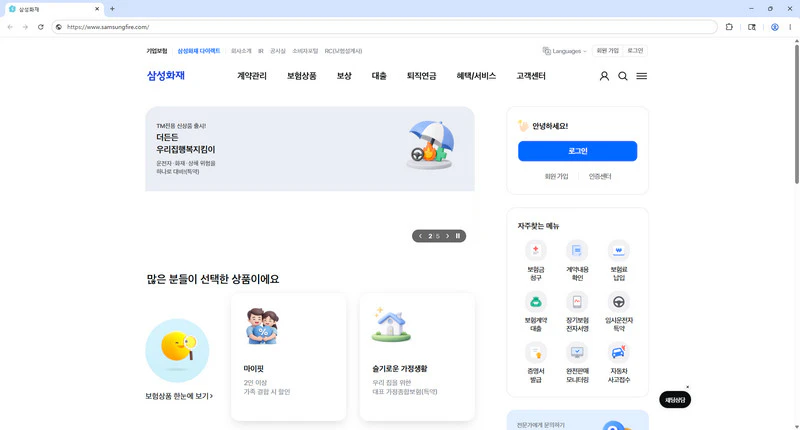Open the 대출 menu
The width and height of the screenshot is (800, 430).
pos(379,76)
